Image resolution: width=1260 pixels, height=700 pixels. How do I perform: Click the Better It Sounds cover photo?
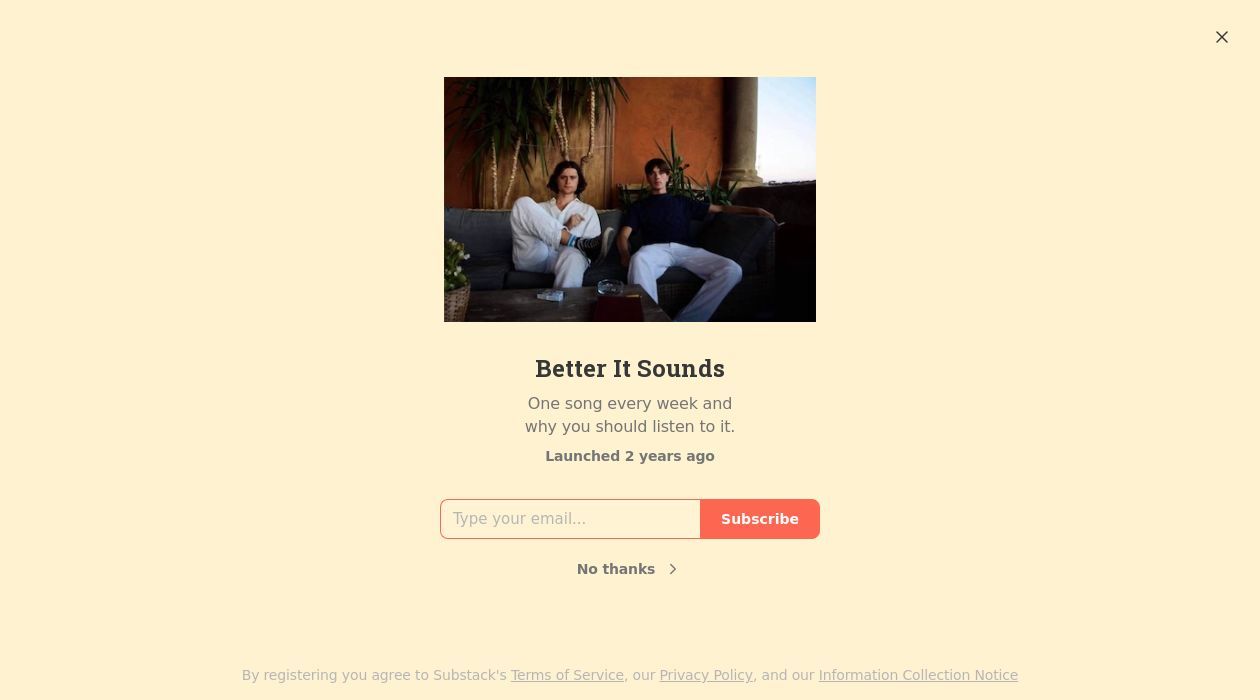coord(630,199)
